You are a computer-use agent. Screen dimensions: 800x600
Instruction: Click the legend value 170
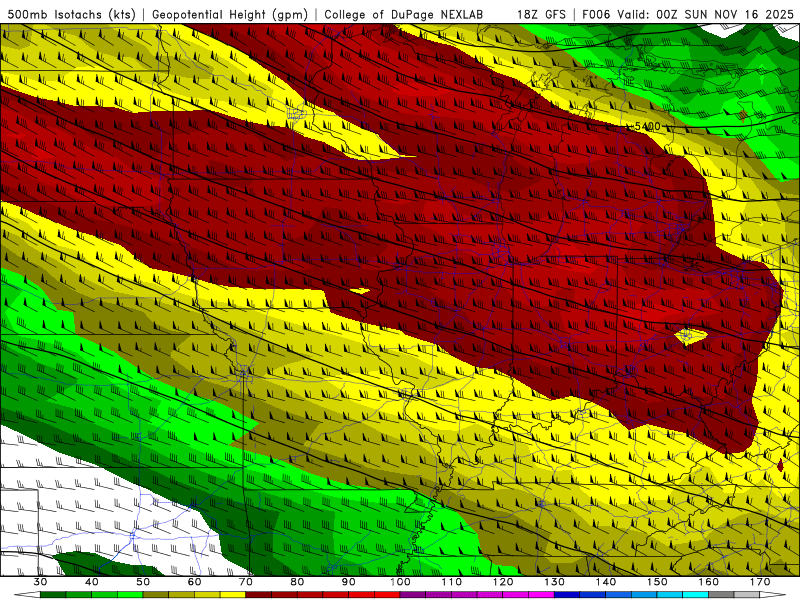coord(760,582)
